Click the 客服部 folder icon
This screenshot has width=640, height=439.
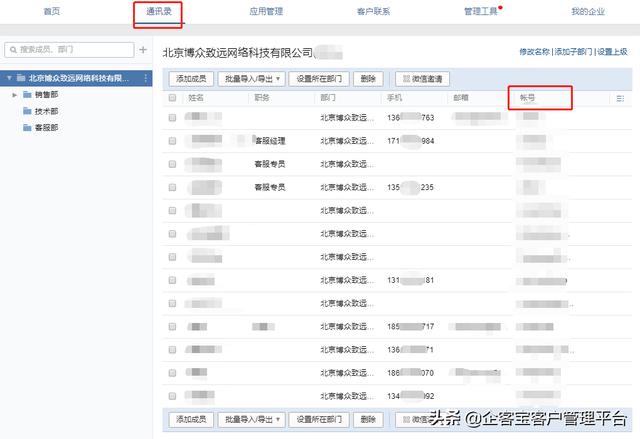[x=27, y=127]
